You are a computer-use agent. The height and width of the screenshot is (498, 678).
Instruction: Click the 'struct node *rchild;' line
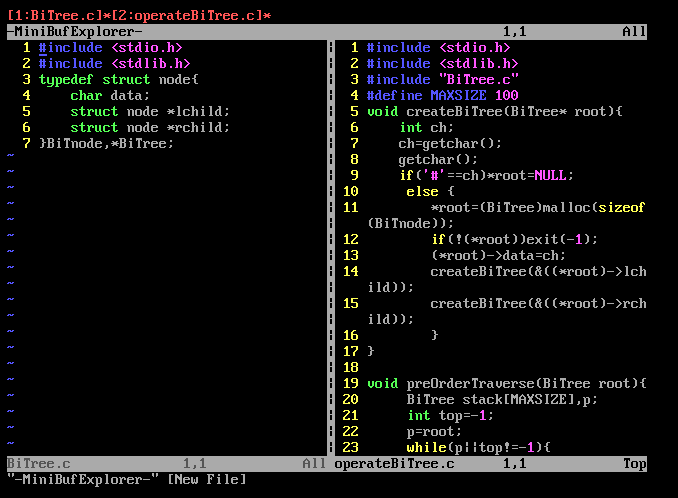(150, 128)
